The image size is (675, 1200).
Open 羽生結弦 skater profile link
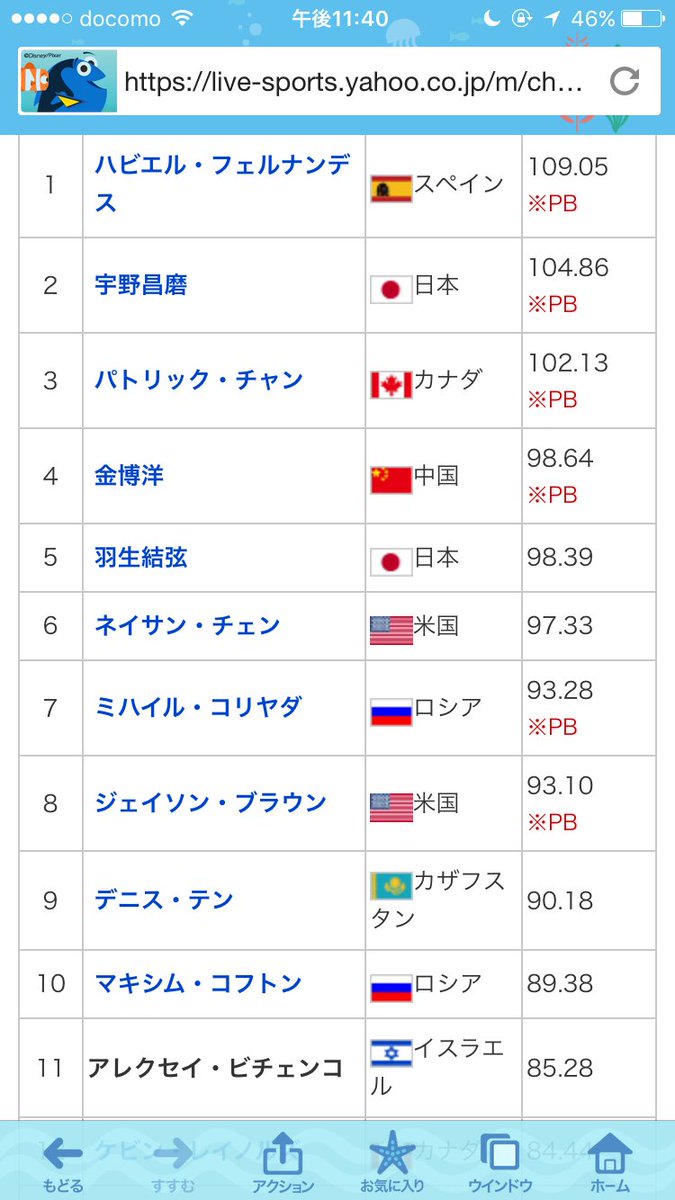coord(141,557)
